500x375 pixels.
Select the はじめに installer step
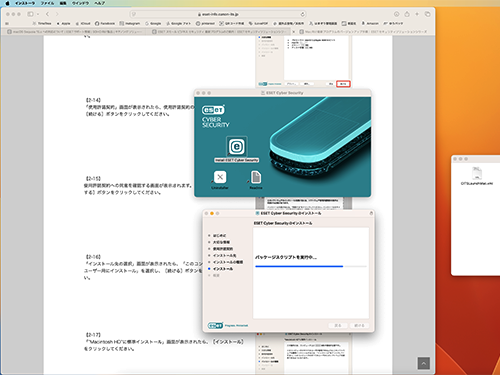point(219,235)
